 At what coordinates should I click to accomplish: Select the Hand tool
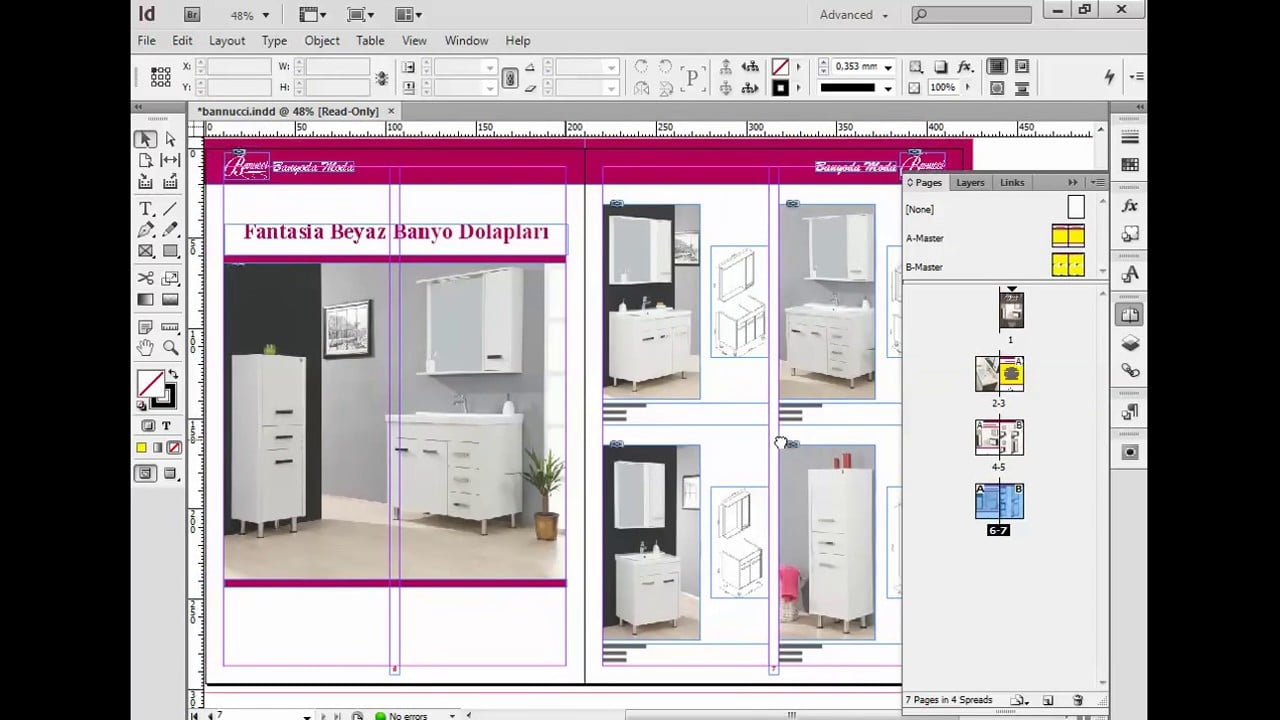tap(146, 348)
